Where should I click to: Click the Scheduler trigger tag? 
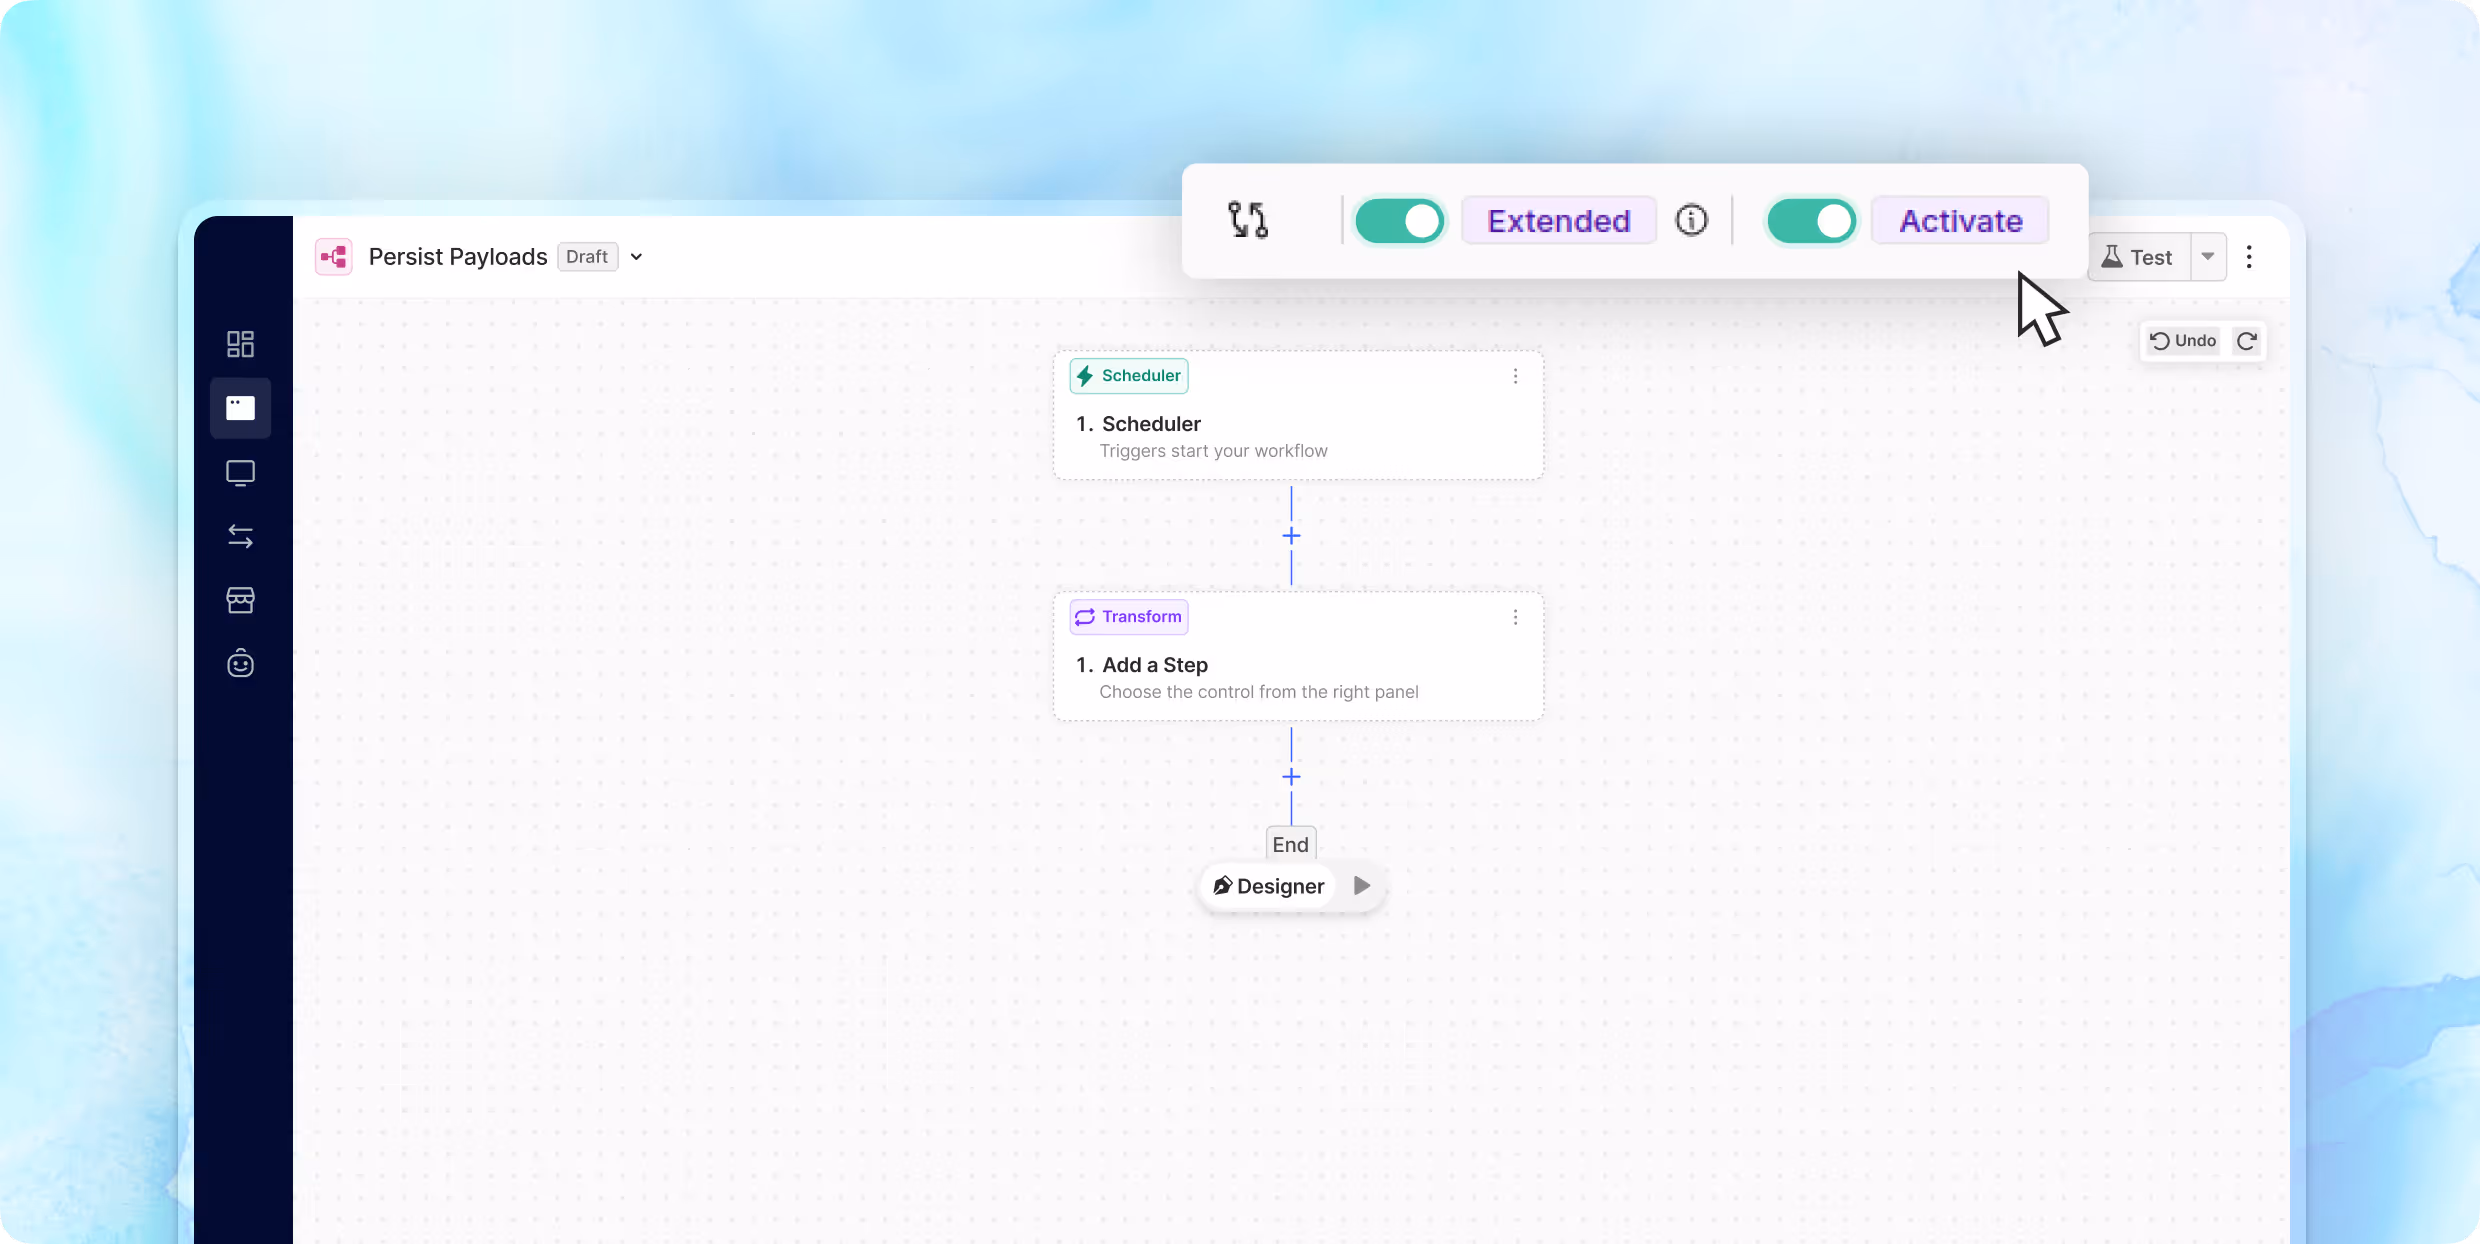pyautogui.click(x=1129, y=376)
